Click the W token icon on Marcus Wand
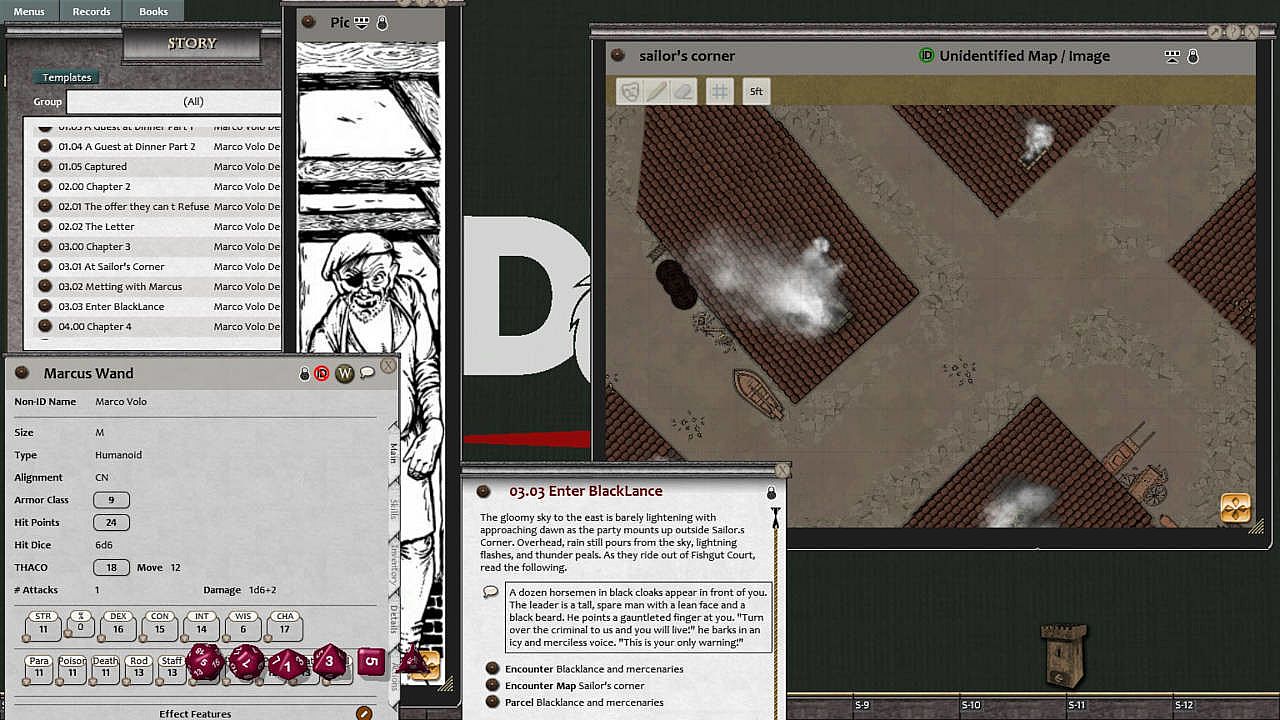The width and height of the screenshot is (1280, 720). point(344,373)
